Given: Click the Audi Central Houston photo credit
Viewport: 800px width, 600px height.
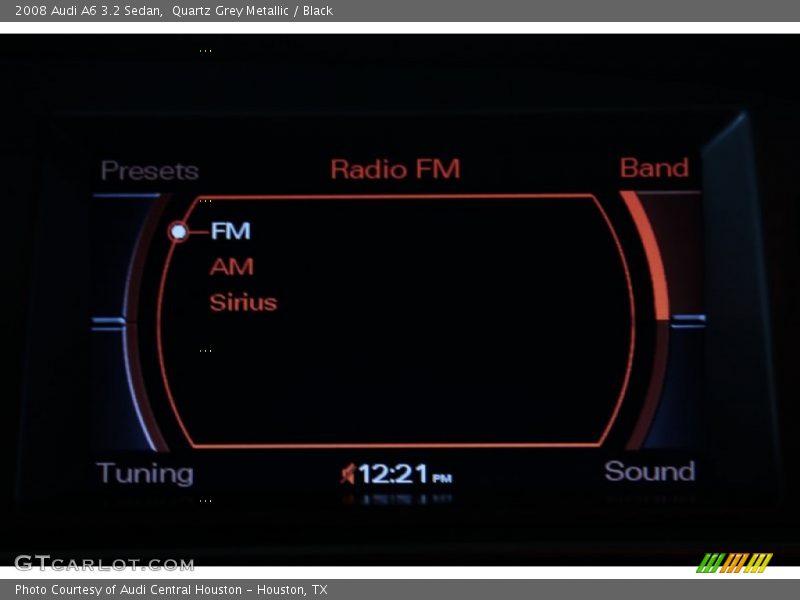Looking at the screenshot, I should point(171,590).
